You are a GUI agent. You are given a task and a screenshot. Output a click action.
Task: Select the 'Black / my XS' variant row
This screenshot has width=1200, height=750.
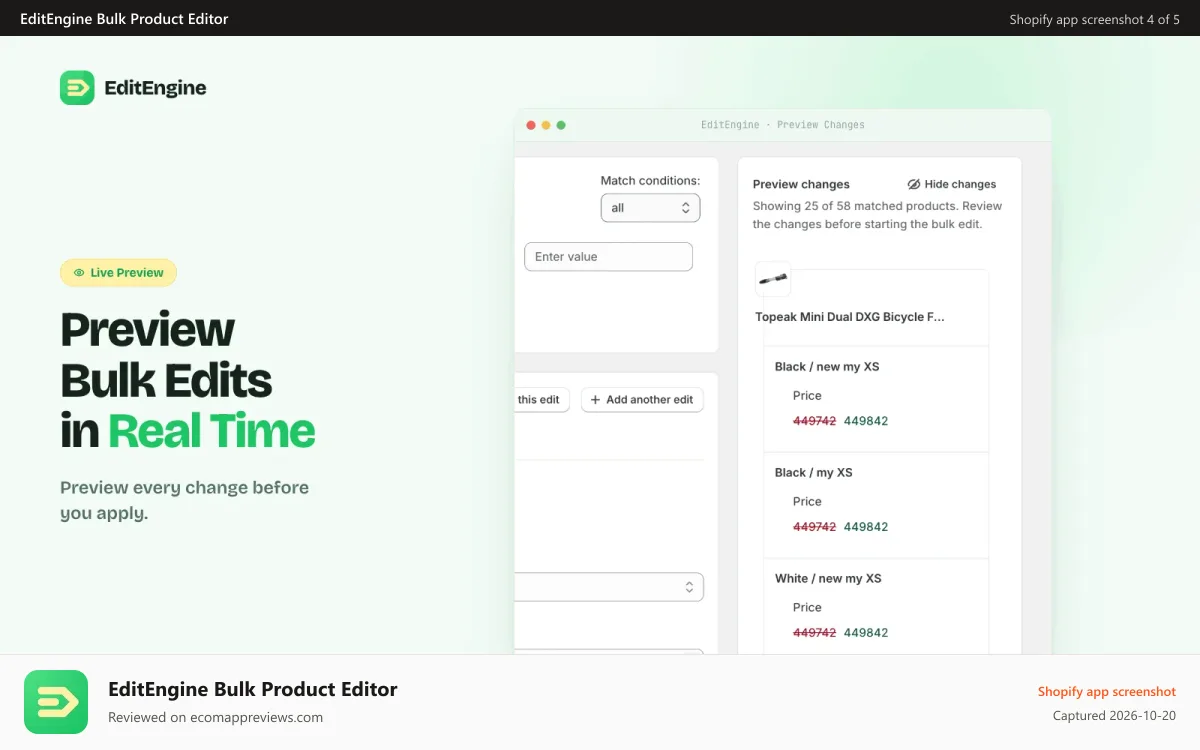(x=876, y=505)
